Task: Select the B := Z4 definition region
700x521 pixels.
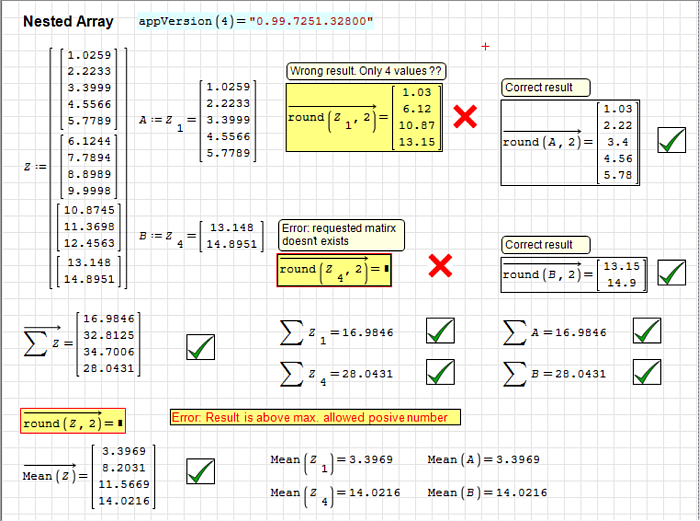Action: [x=202, y=236]
